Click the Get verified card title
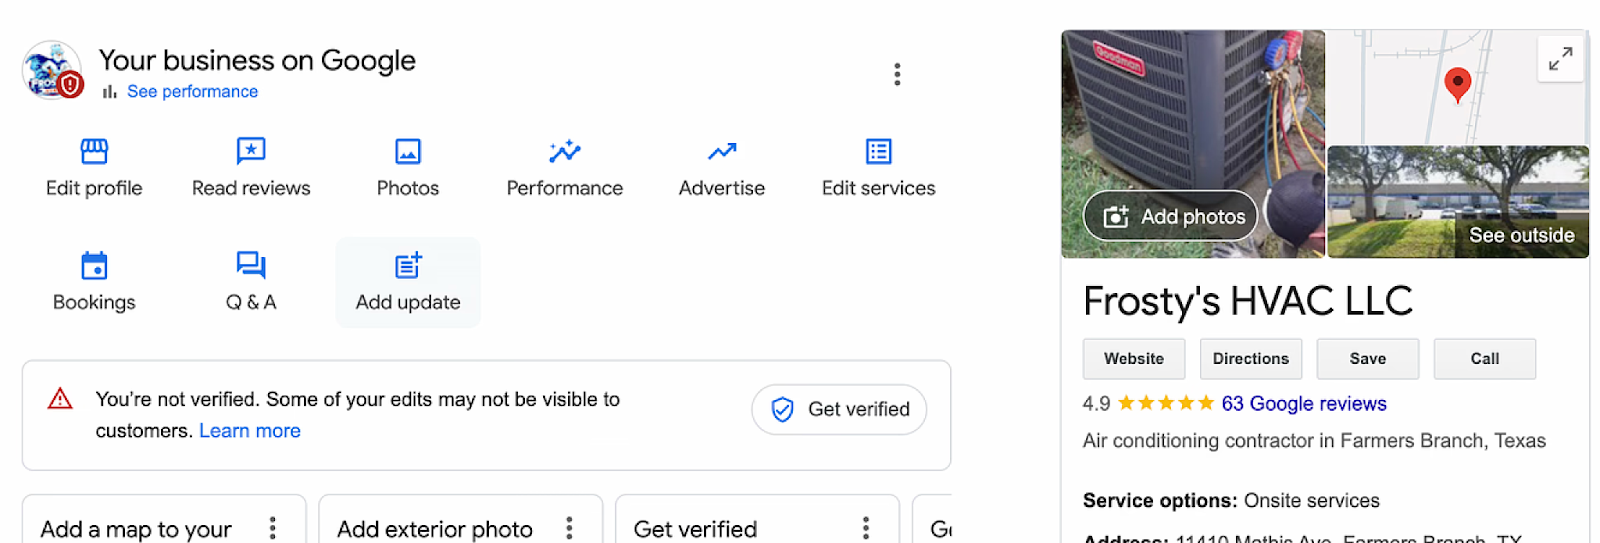1600x543 pixels. (x=695, y=529)
